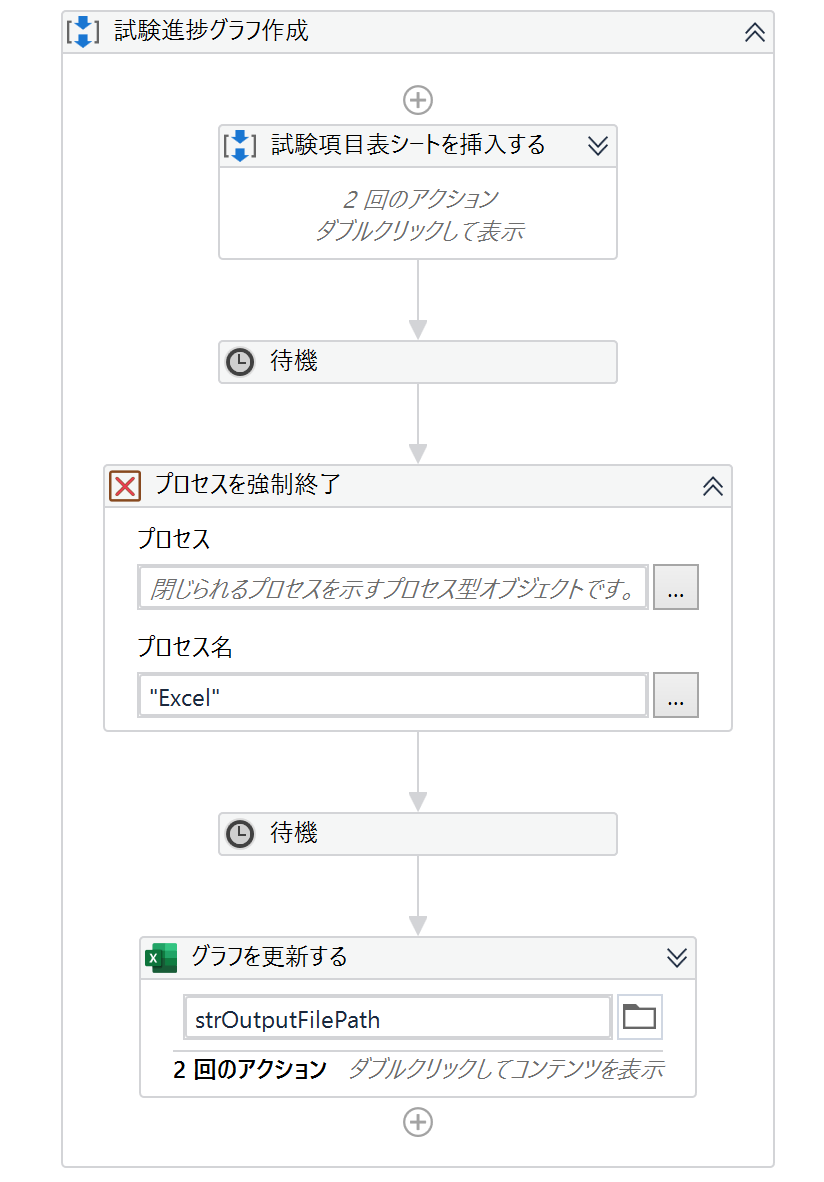Collapse the プロセスを強制終了 activity

click(x=712, y=487)
